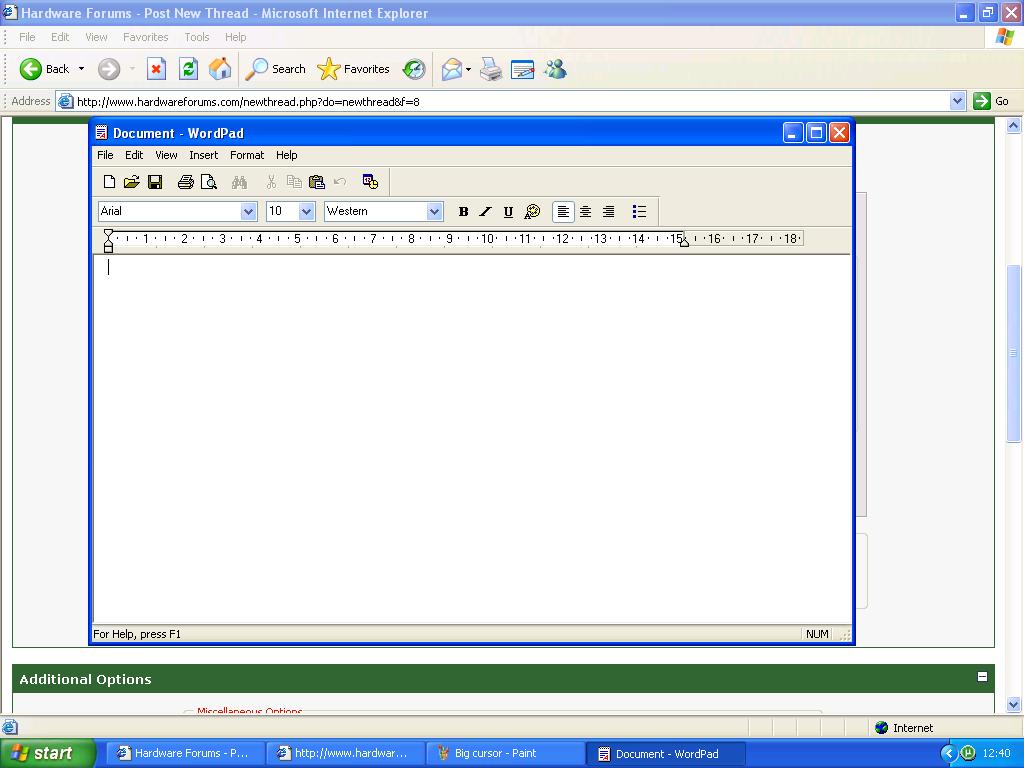Click the uTorrent tray icon
This screenshot has width=1024, height=768.
click(x=968, y=753)
